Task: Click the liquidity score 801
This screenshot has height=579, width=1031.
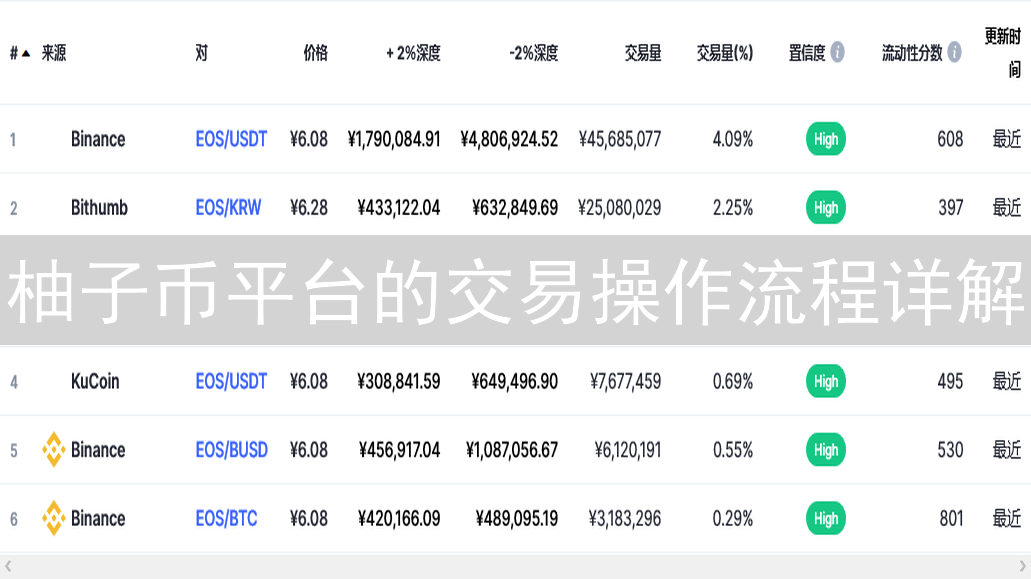Action: [x=951, y=519]
